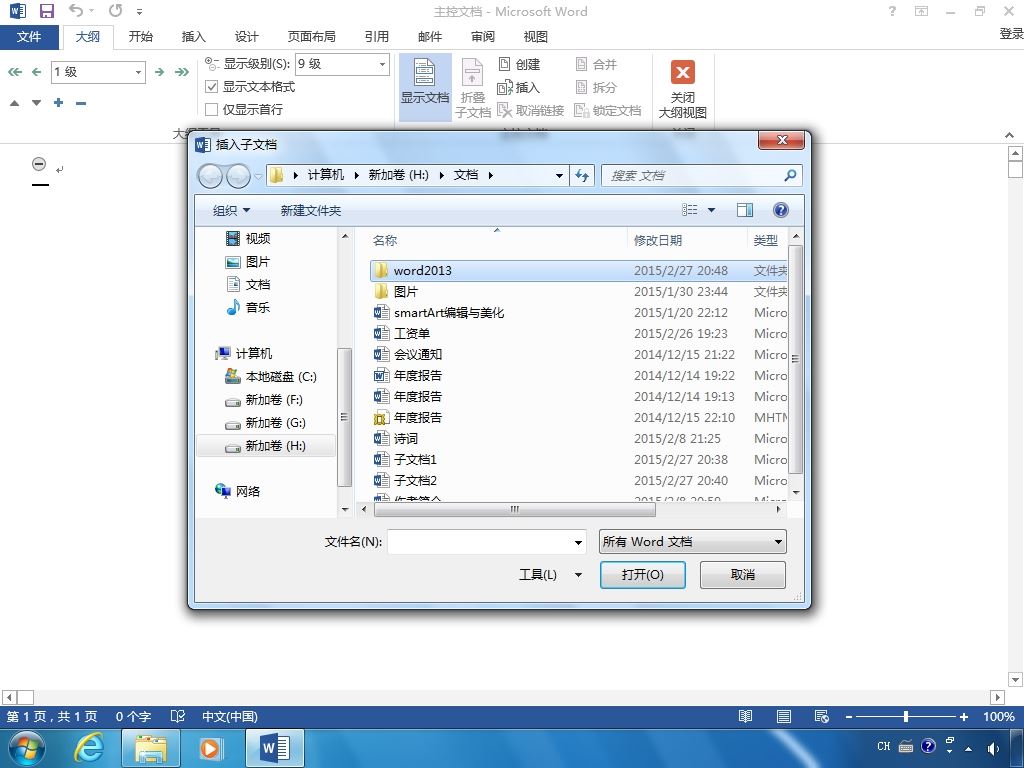This screenshot has width=1024, height=768.
Task: Promote to Heading 1 double-arrow icon
Action: [x=14, y=72]
